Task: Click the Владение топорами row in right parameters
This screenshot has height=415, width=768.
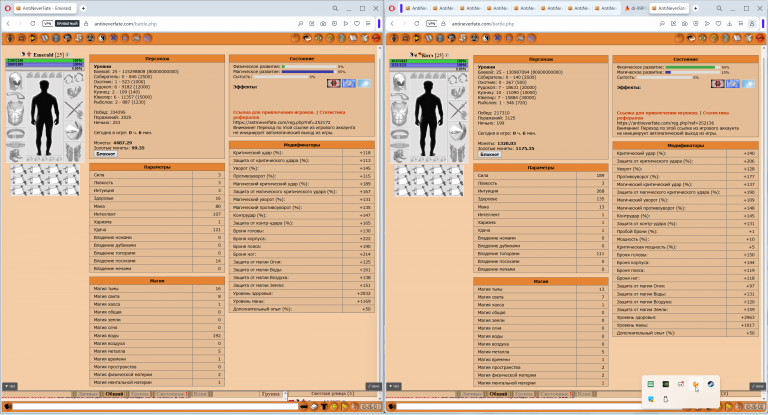Action: pos(541,254)
